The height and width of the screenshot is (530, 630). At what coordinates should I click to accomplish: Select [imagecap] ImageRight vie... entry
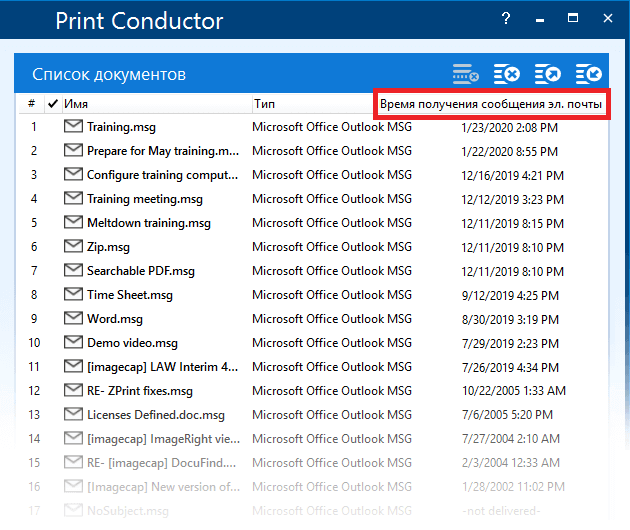163,439
